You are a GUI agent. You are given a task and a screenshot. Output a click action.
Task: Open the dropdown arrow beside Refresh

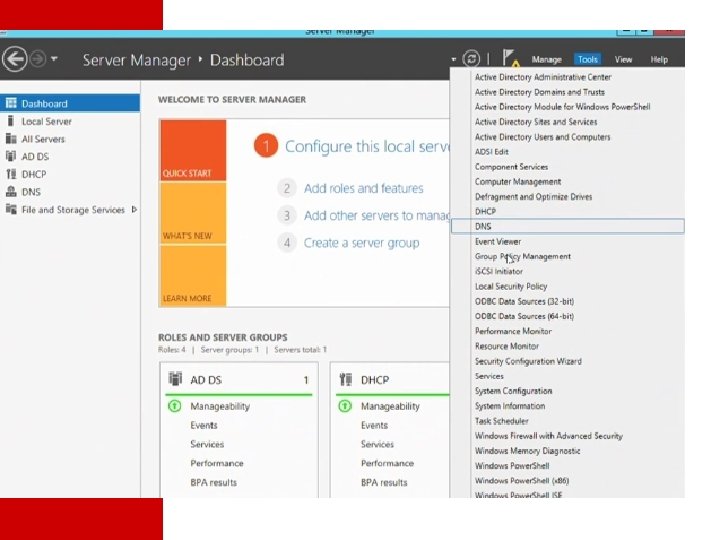454,59
